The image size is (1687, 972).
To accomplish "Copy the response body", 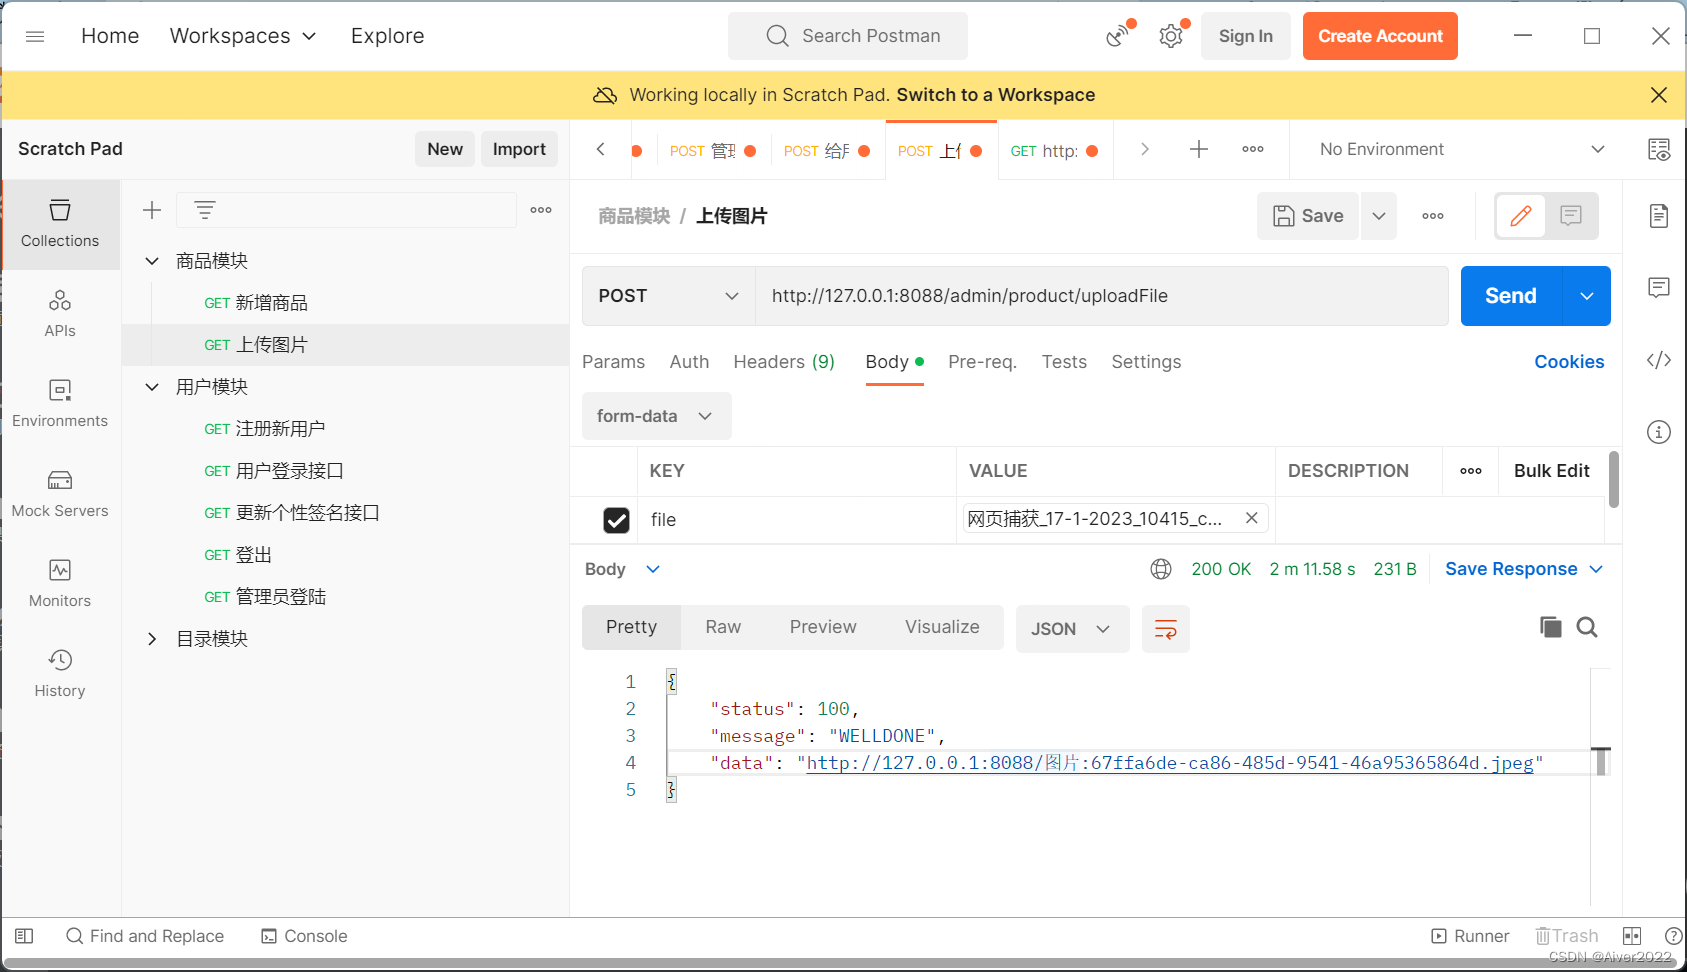I will [1551, 627].
